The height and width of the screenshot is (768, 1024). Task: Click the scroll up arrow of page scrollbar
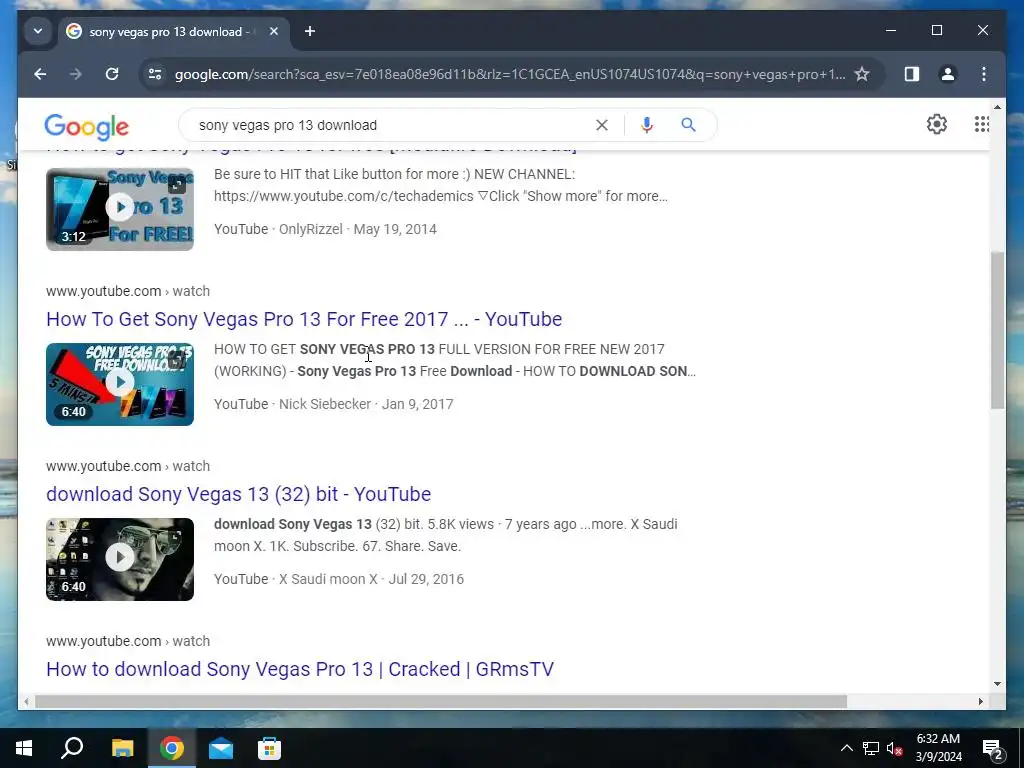click(x=997, y=107)
